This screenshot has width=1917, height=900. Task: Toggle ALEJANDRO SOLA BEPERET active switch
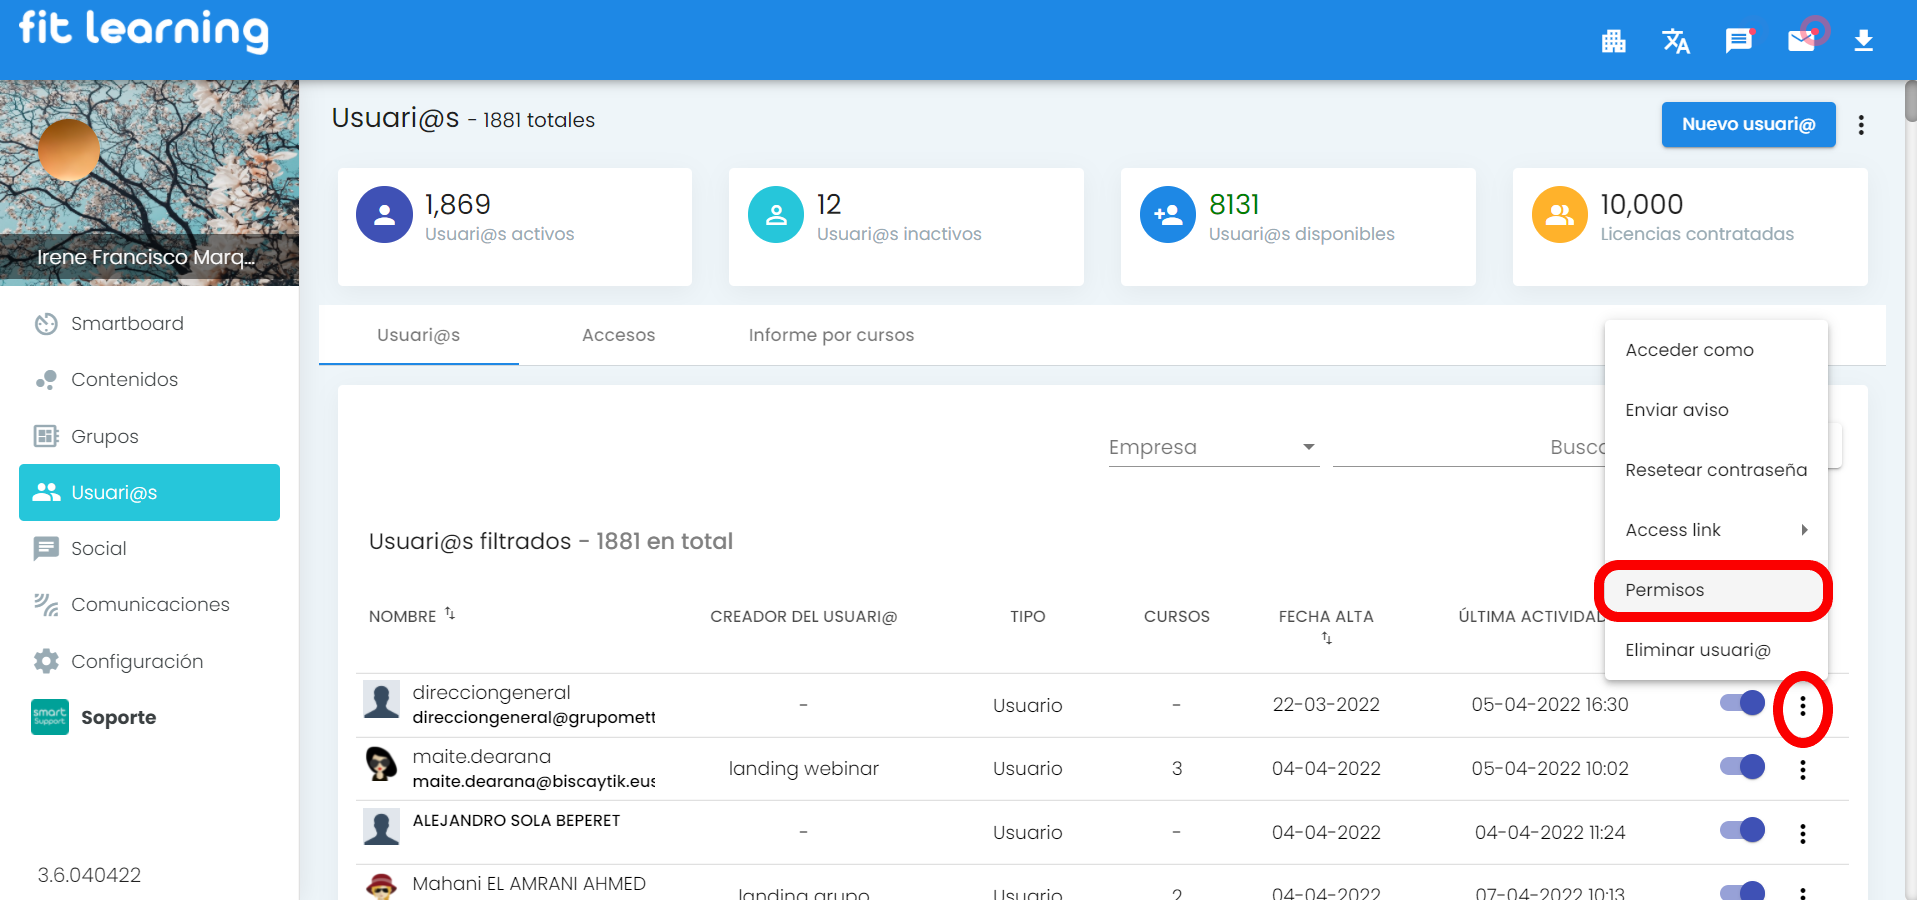pos(1742,830)
